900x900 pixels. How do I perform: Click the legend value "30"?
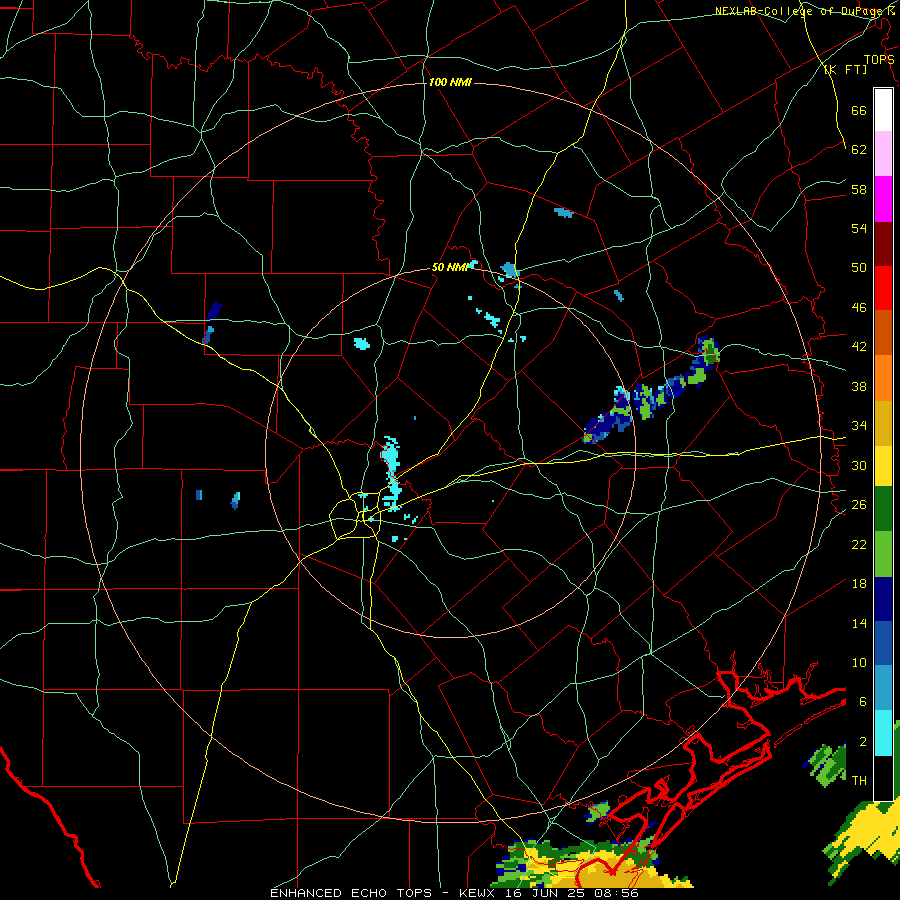pos(859,465)
